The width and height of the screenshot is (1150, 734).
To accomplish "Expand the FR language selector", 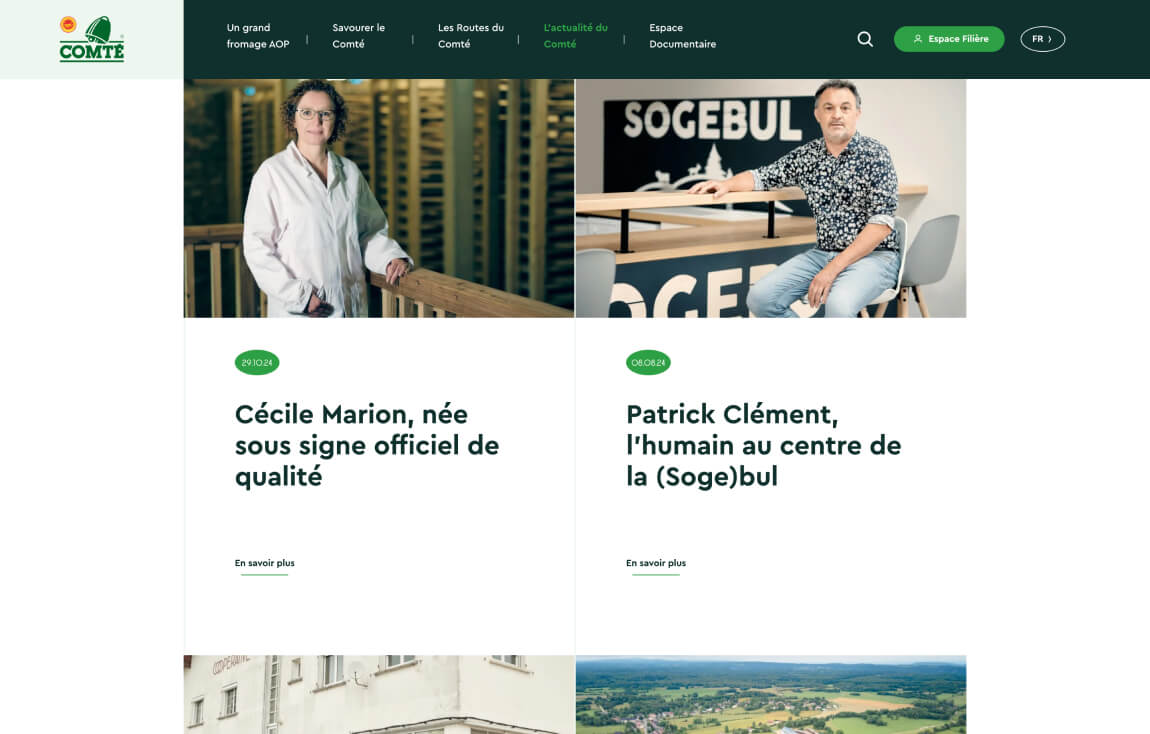I will 1042,39.
